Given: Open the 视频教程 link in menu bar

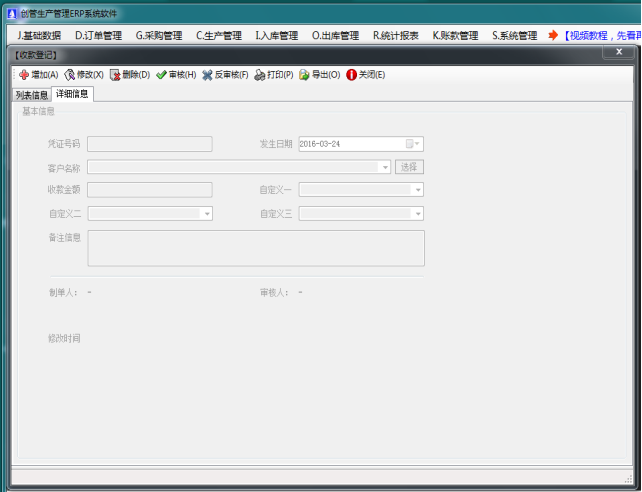Looking at the screenshot, I should click(600, 35).
